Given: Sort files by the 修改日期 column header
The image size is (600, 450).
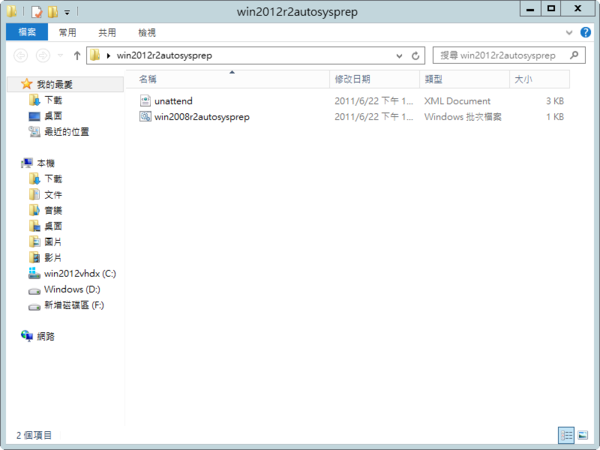Looking at the screenshot, I should pyautogui.click(x=375, y=79).
